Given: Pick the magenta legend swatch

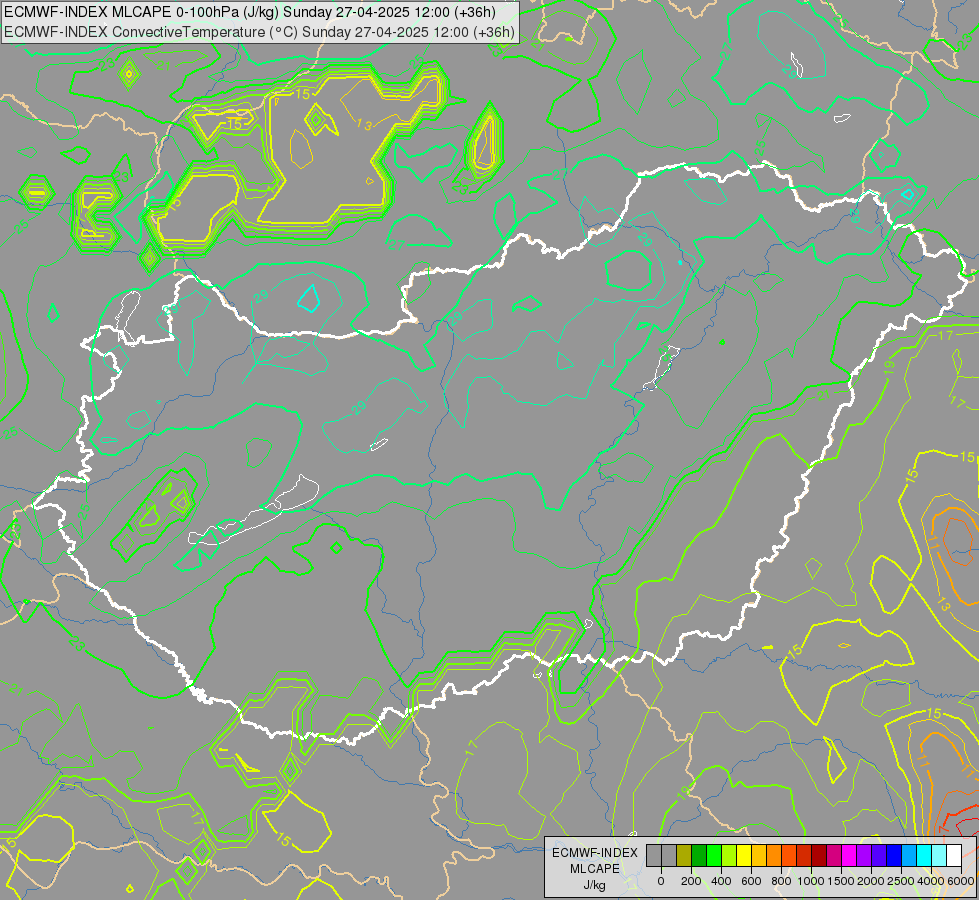Looking at the screenshot, I should 849,855.
